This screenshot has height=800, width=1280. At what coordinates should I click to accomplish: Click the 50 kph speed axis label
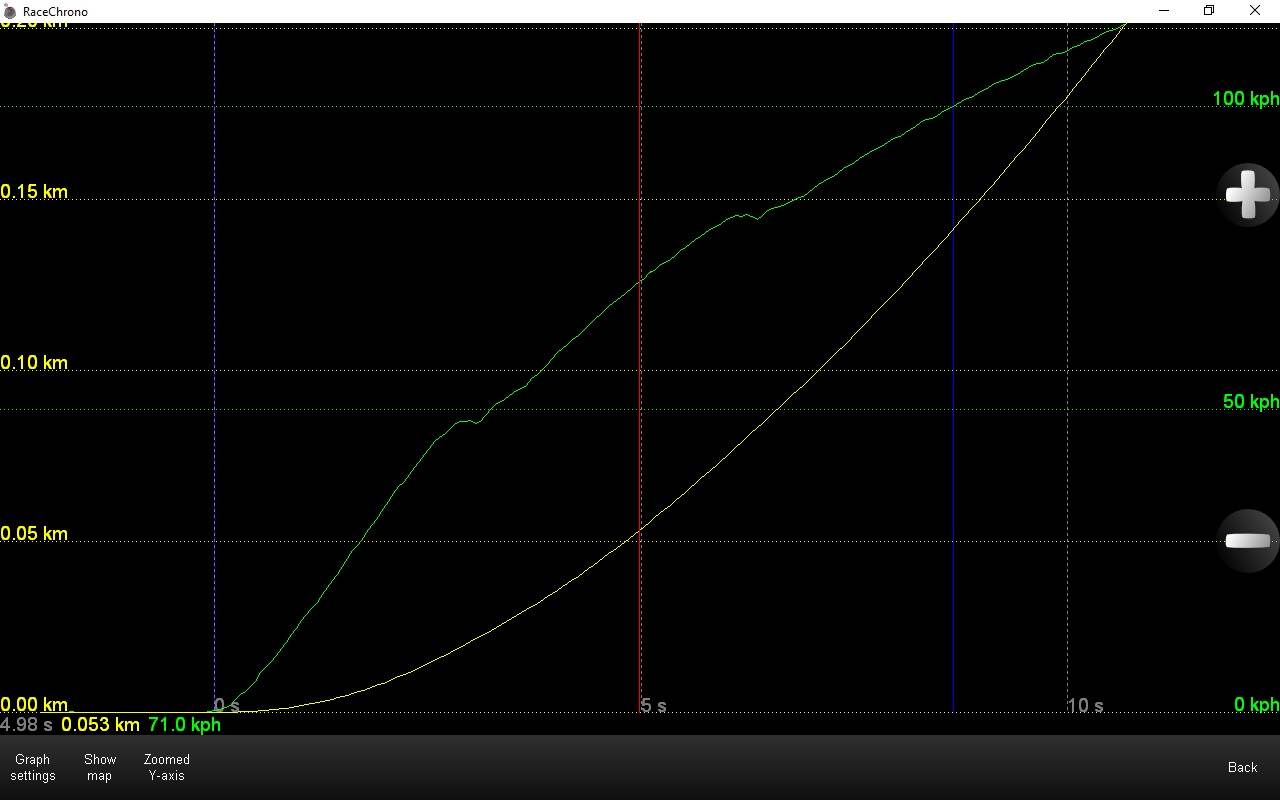(x=1250, y=401)
